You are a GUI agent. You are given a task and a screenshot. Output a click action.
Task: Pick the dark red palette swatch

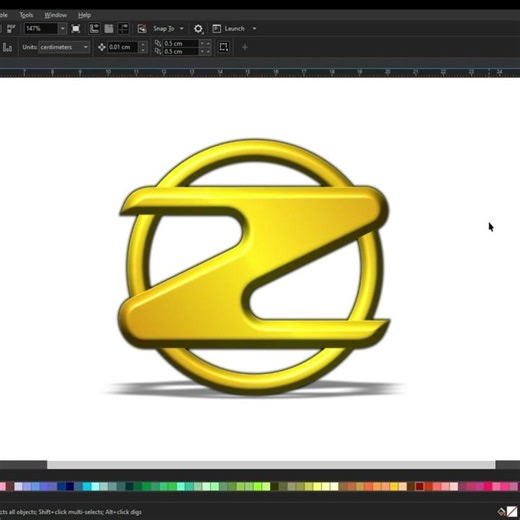420,487
